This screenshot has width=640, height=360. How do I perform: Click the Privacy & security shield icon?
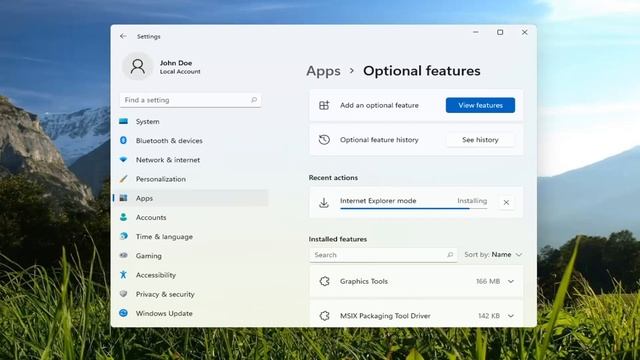[123, 294]
